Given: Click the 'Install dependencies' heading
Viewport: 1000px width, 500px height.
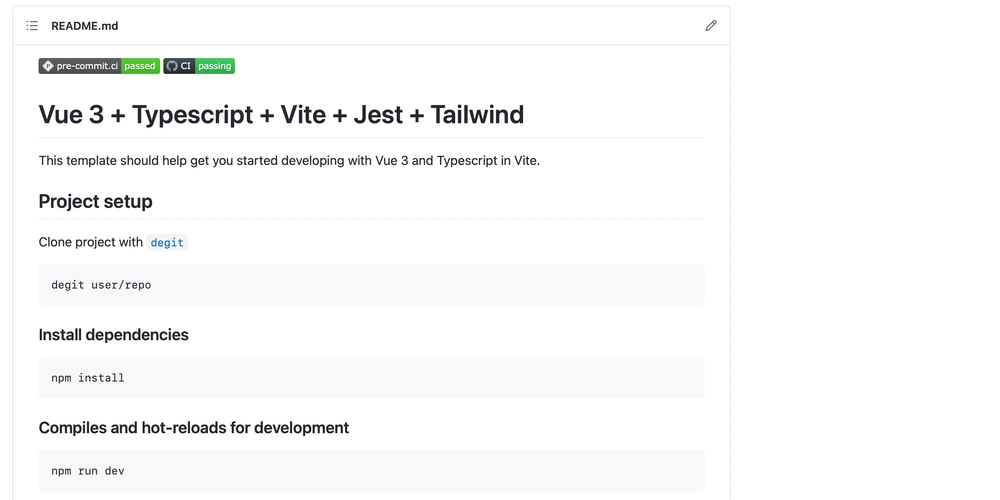Looking at the screenshot, I should pyautogui.click(x=114, y=335).
